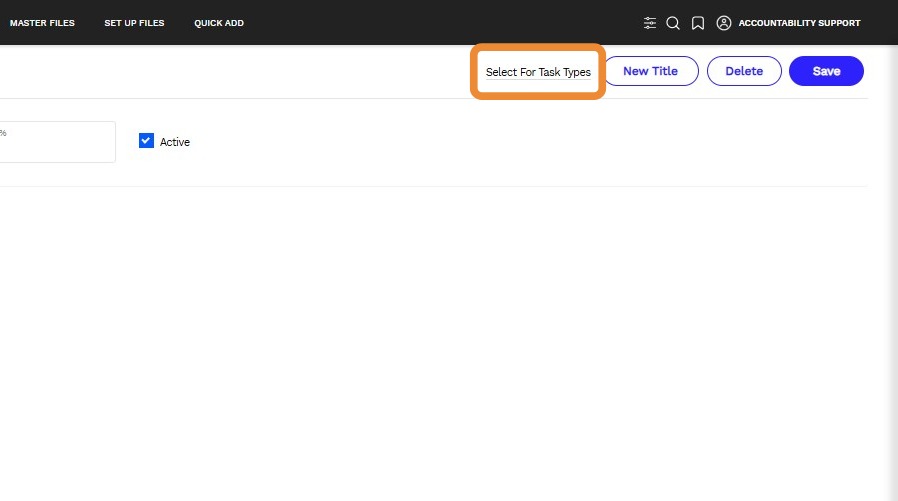Open the Quick Add menu
This screenshot has height=501, width=898.
click(x=219, y=23)
